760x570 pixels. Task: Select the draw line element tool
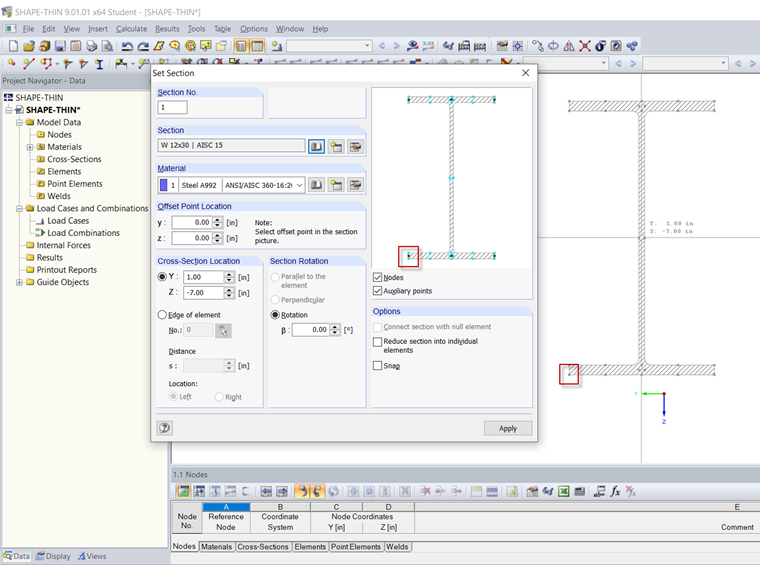29,63
